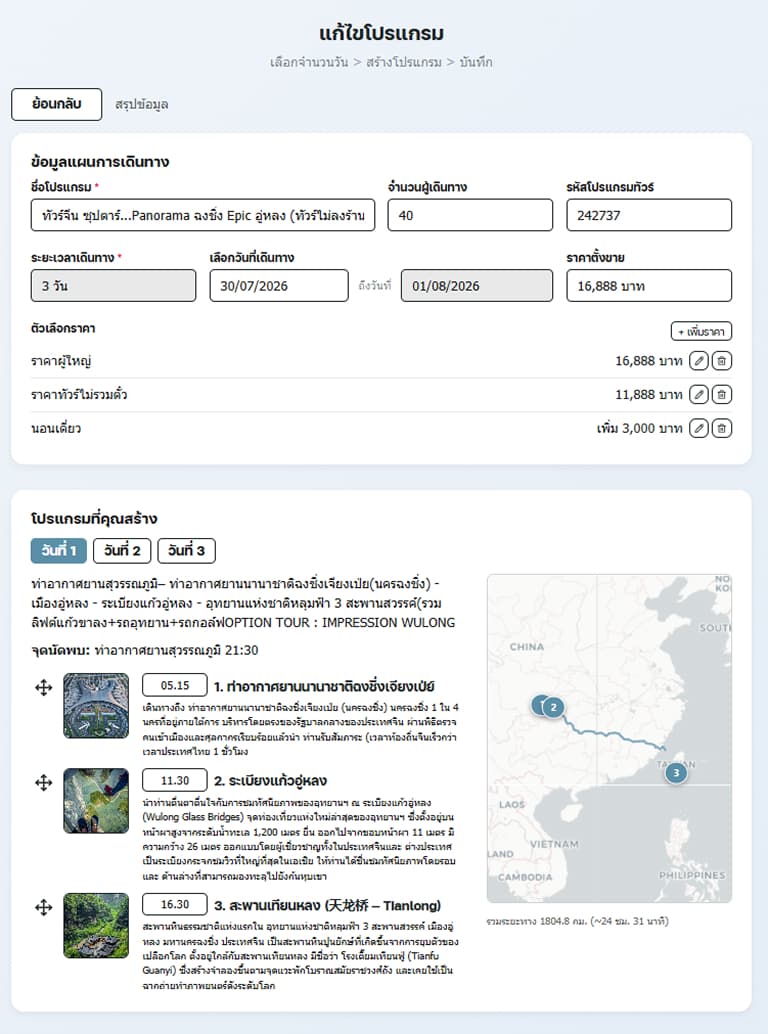The height and width of the screenshot is (1034, 768).
Task: Click the 11,888 บาท price value
Action: pos(649,394)
